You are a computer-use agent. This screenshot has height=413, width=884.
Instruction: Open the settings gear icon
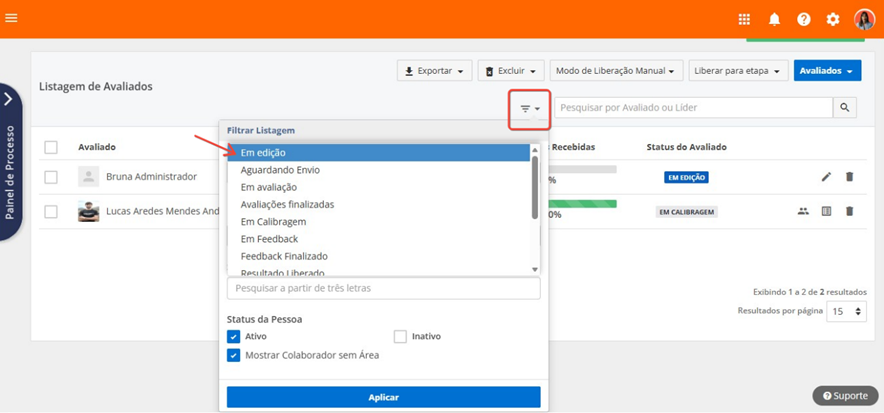click(x=833, y=19)
